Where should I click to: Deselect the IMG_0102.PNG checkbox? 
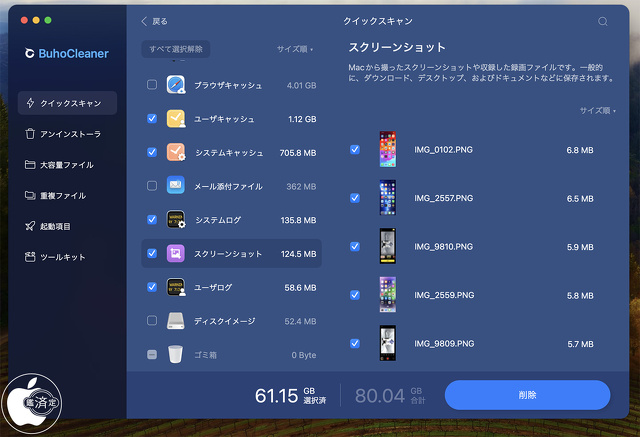[x=355, y=149]
